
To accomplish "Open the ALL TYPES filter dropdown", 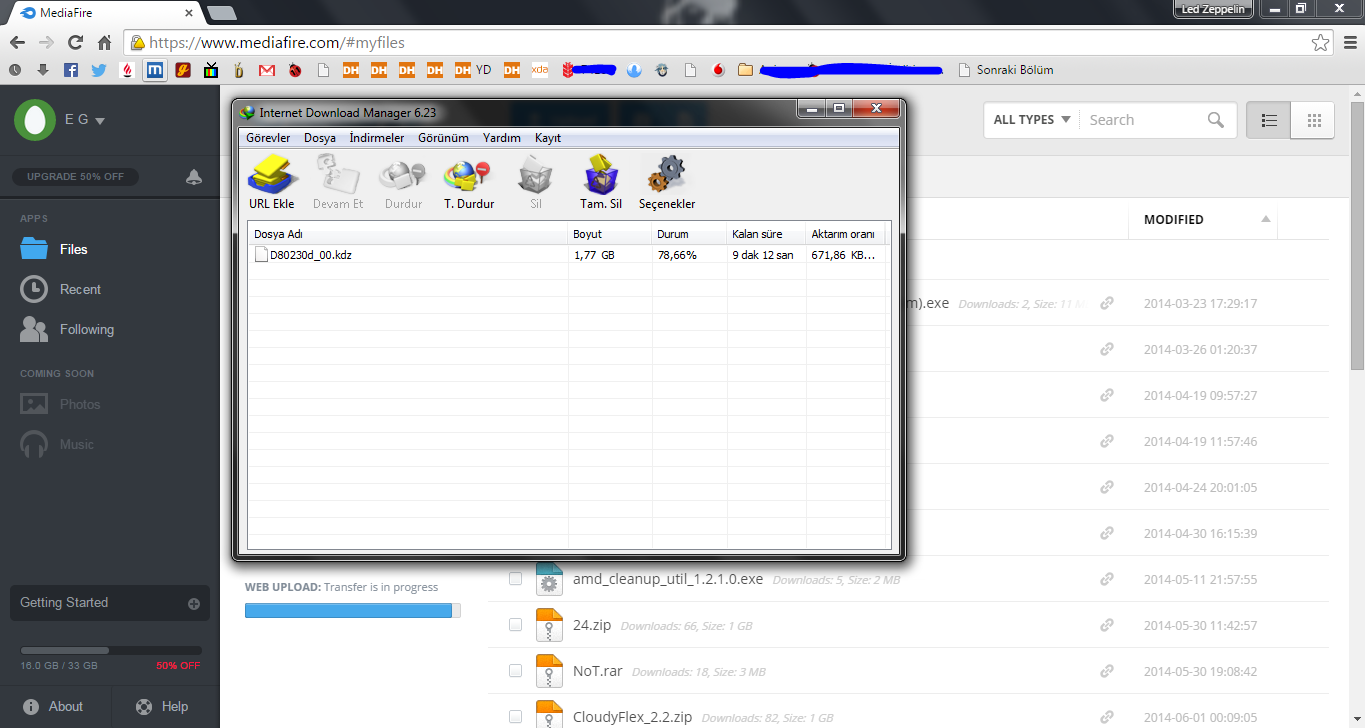I will (x=1032, y=120).
